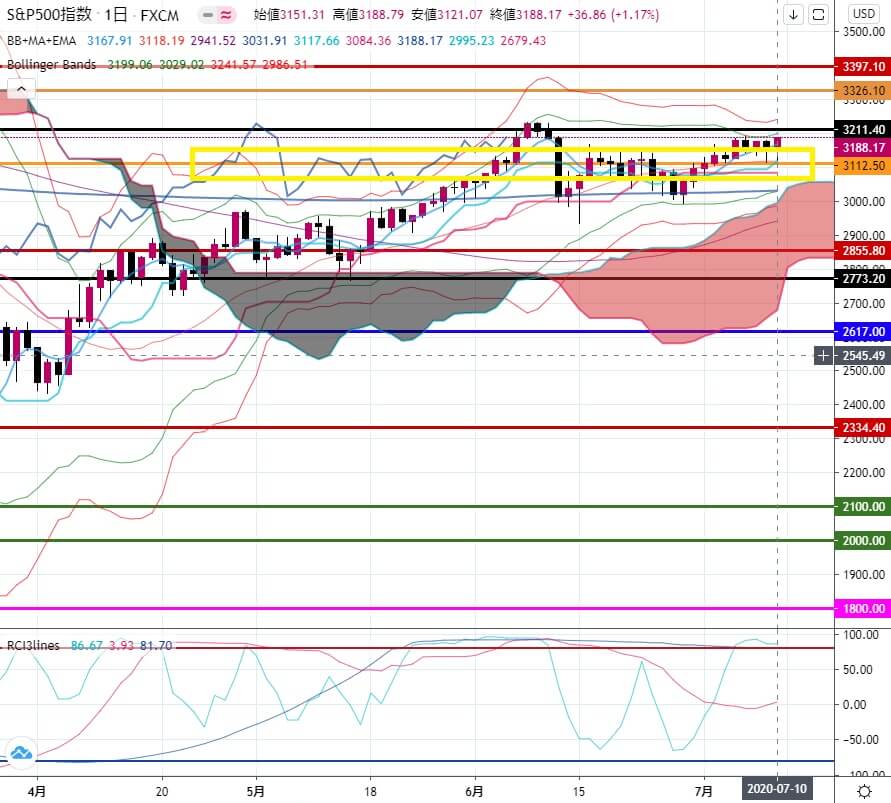Screen dimensions: 891x803
Task: Click the scroll-down arrow button at chart top
Action: pyautogui.click(x=793, y=14)
